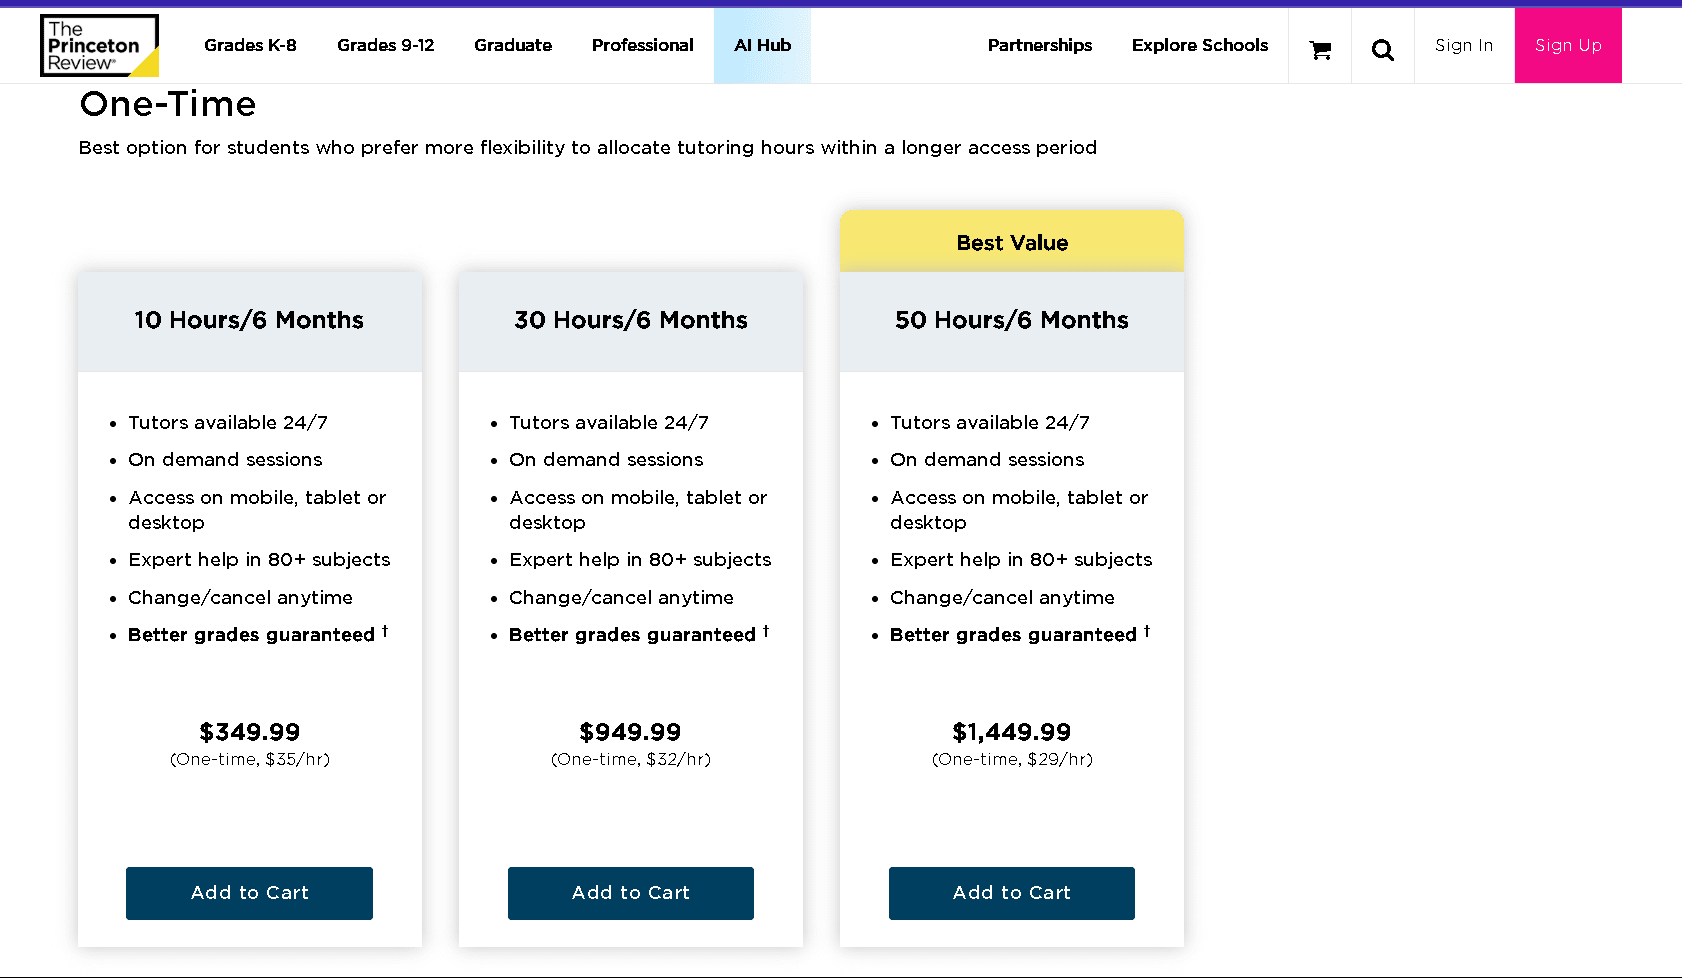Click the Sign In link
This screenshot has width=1682, height=978.
point(1464,45)
